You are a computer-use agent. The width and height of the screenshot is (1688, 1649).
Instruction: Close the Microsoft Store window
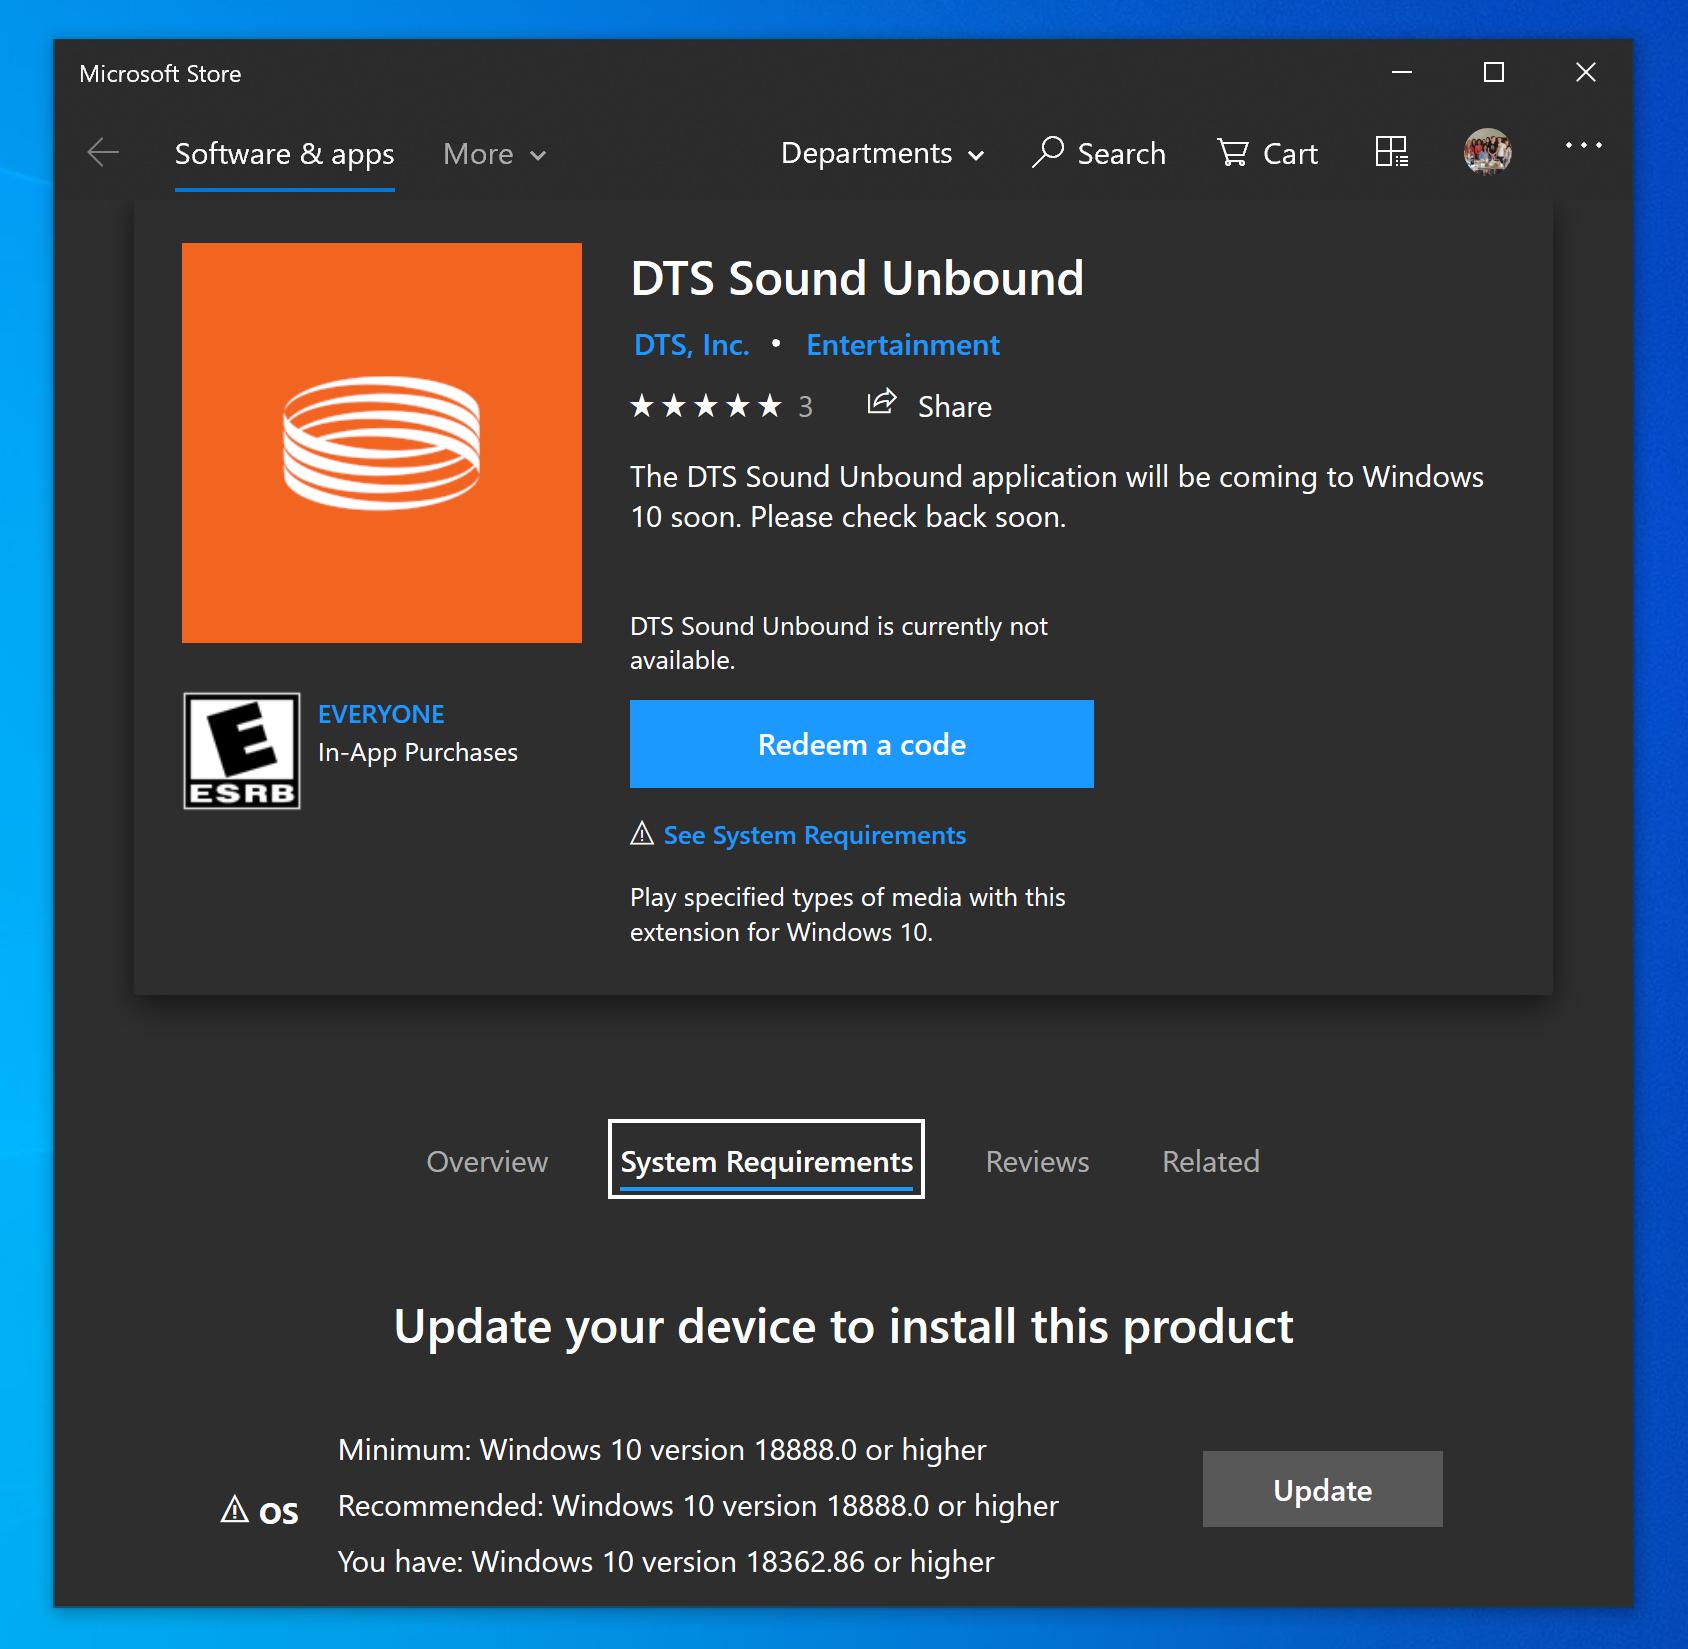point(1586,72)
